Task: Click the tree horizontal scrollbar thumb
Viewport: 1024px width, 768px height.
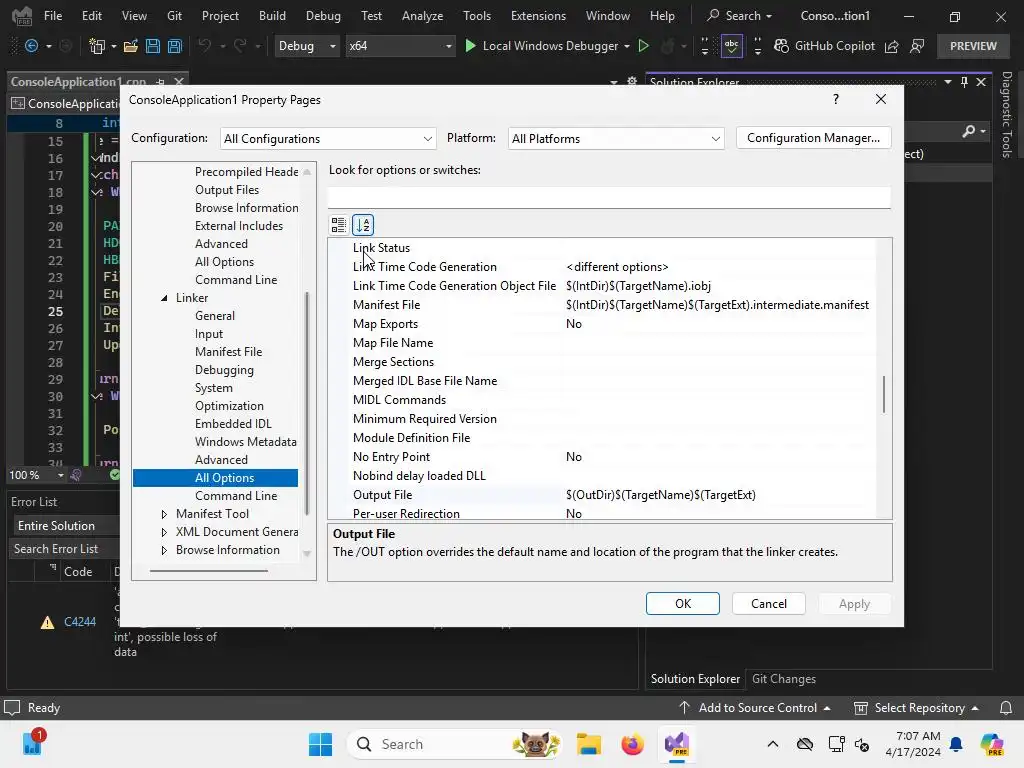Action: tap(209, 571)
